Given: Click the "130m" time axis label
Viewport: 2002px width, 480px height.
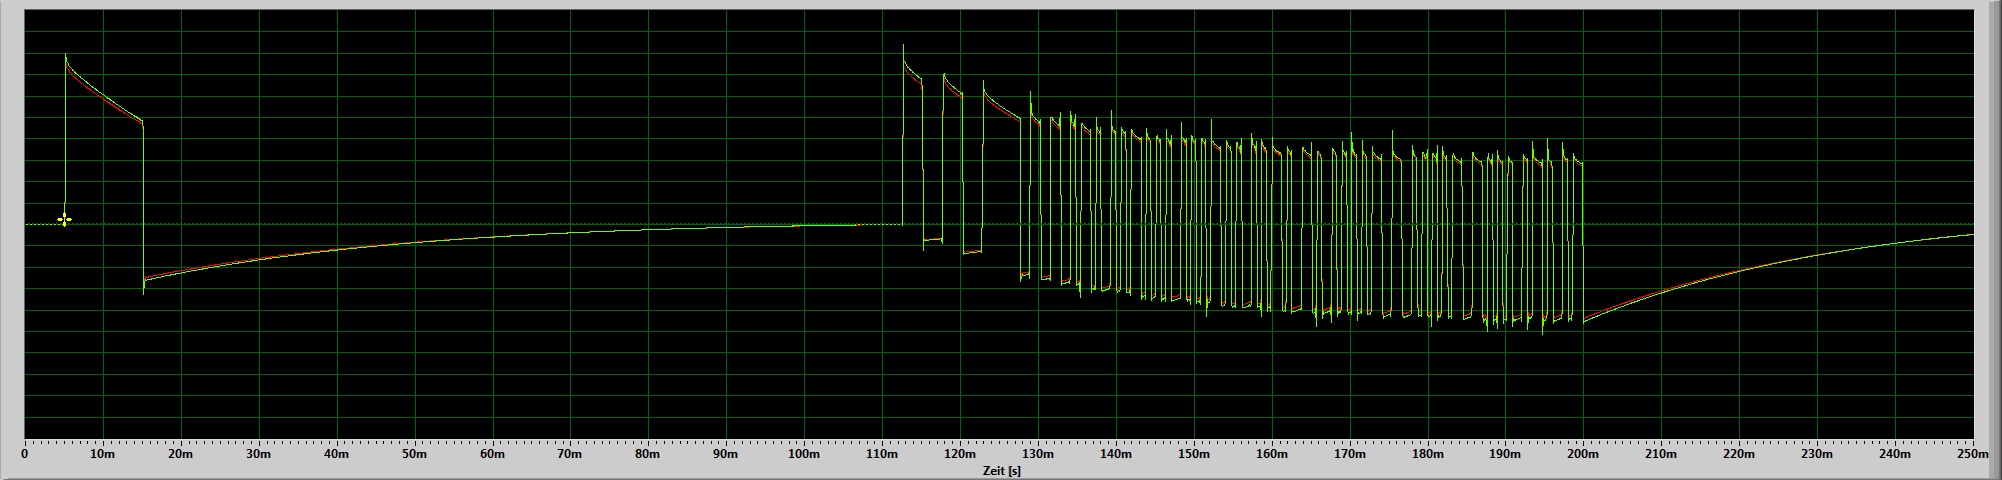Looking at the screenshot, I should coord(1038,455).
